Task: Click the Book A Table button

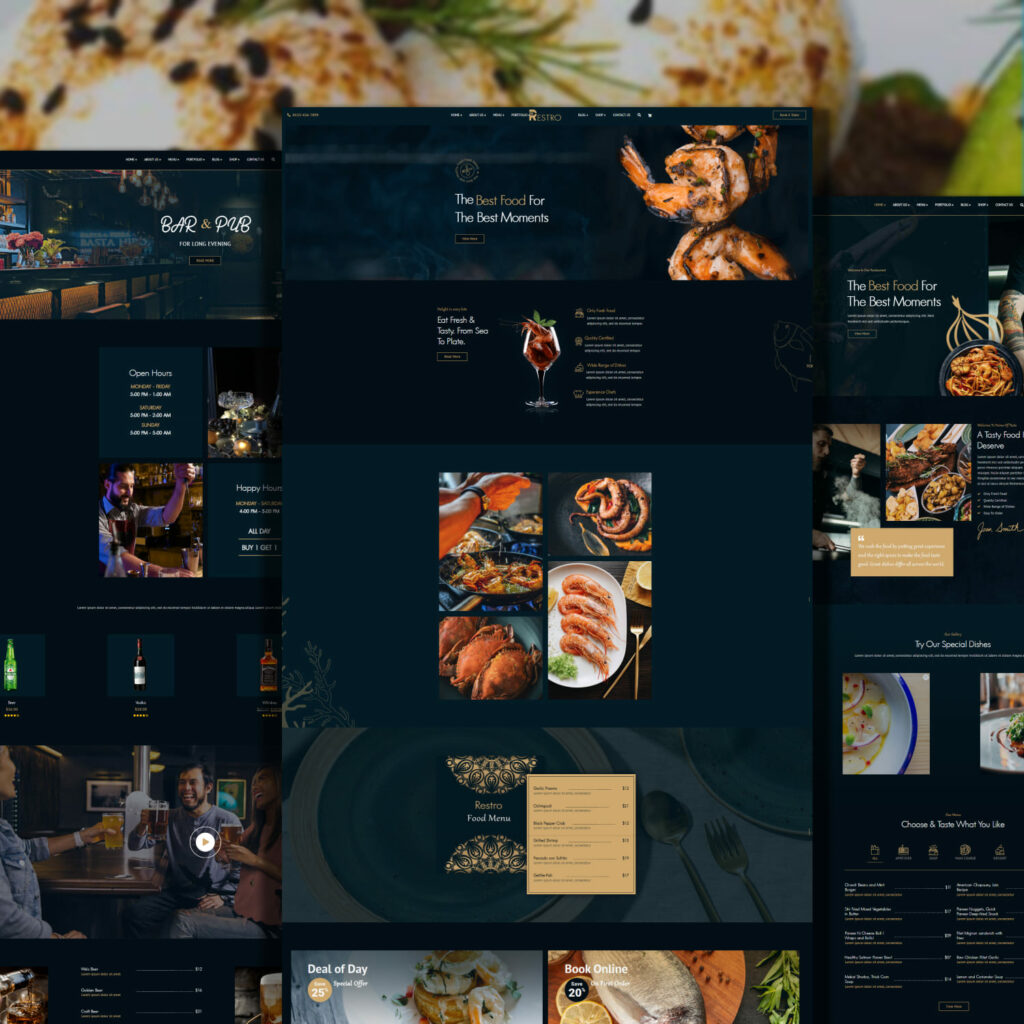Action: coord(788,115)
